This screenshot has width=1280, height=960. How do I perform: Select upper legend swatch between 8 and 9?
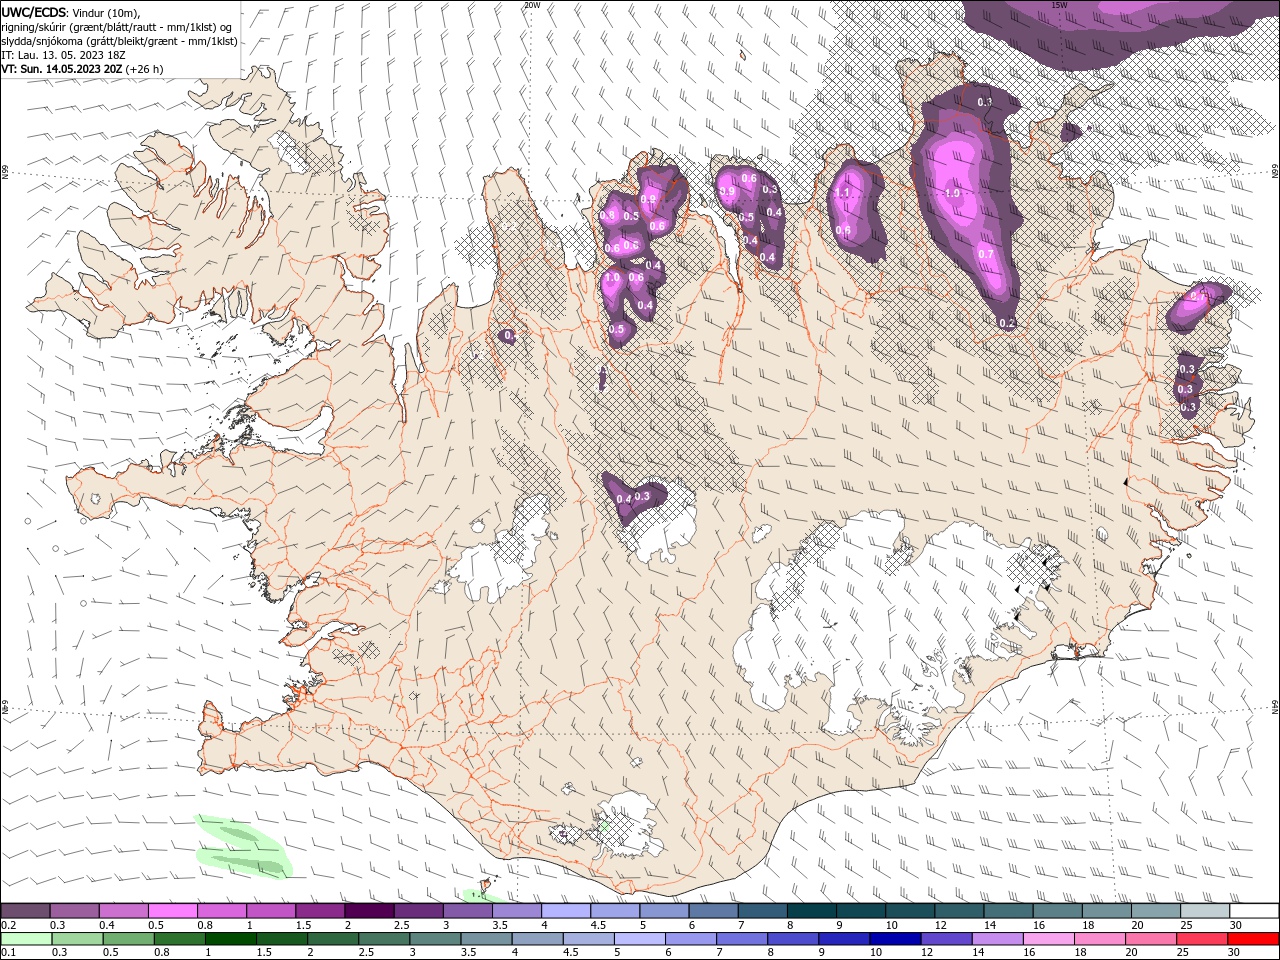(810, 911)
